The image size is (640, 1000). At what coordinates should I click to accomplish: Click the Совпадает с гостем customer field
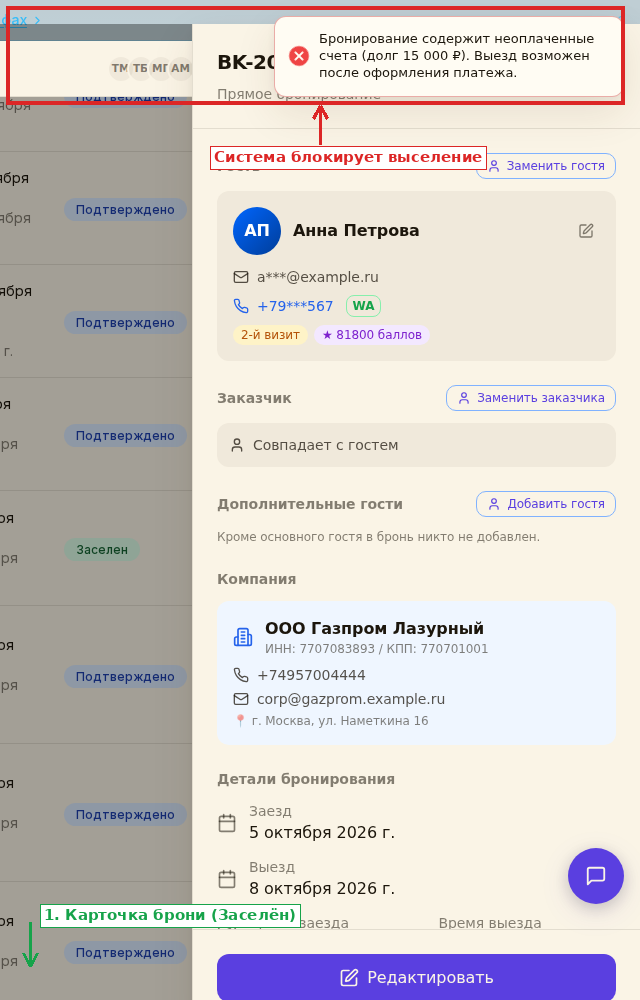pyautogui.click(x=416, y=445)
